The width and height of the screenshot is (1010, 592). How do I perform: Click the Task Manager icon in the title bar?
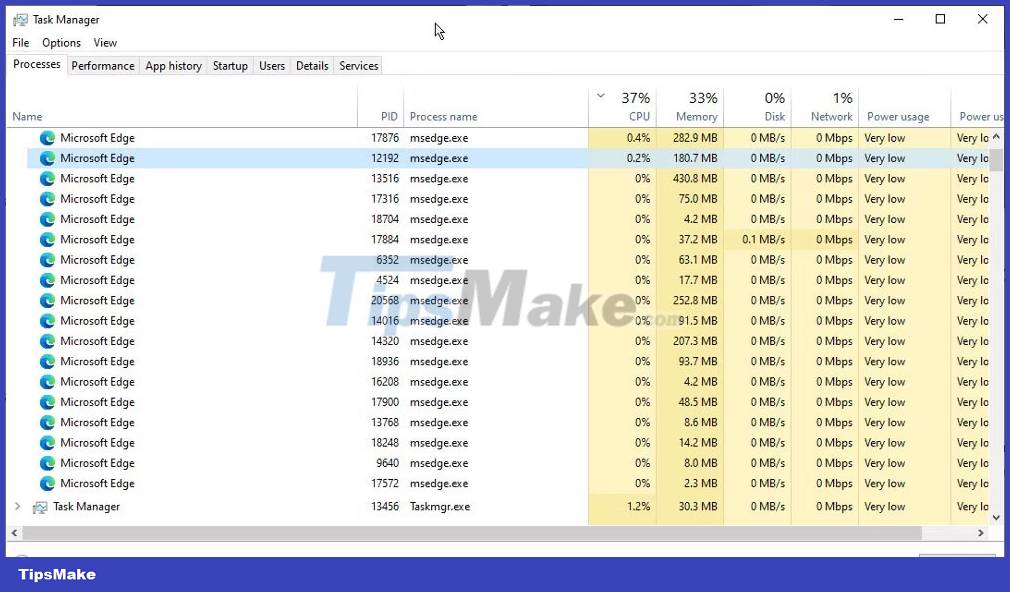click(x=20, y=19)
